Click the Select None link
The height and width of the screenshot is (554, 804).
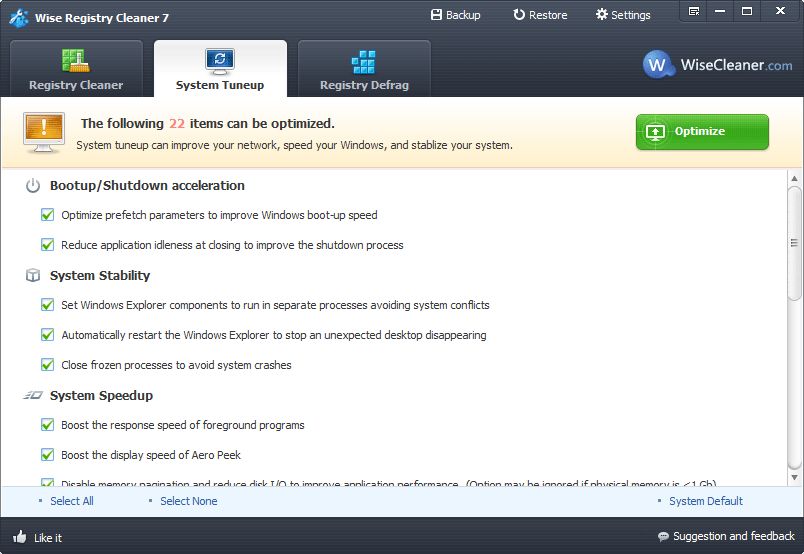188,501
